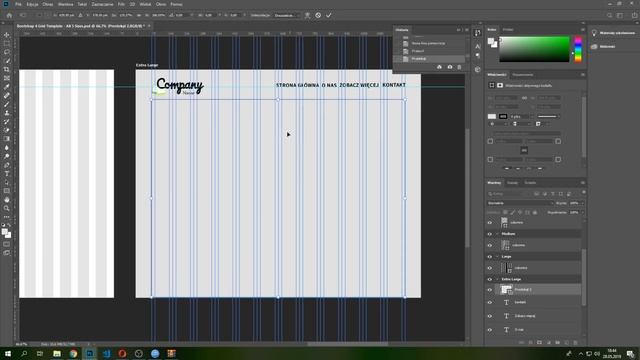Screen dimensions: 640x360
Task: Open the layer opacity dropdown
Action: (583, 203)
